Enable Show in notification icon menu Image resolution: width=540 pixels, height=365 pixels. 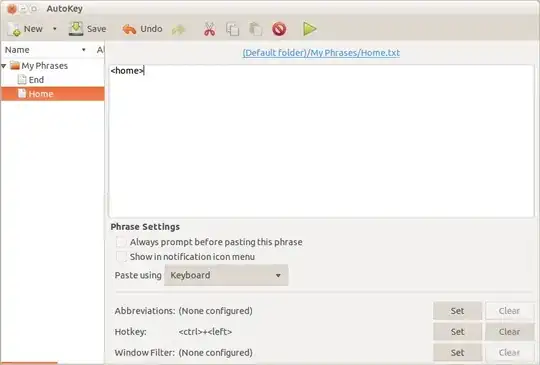pos(121,257)
